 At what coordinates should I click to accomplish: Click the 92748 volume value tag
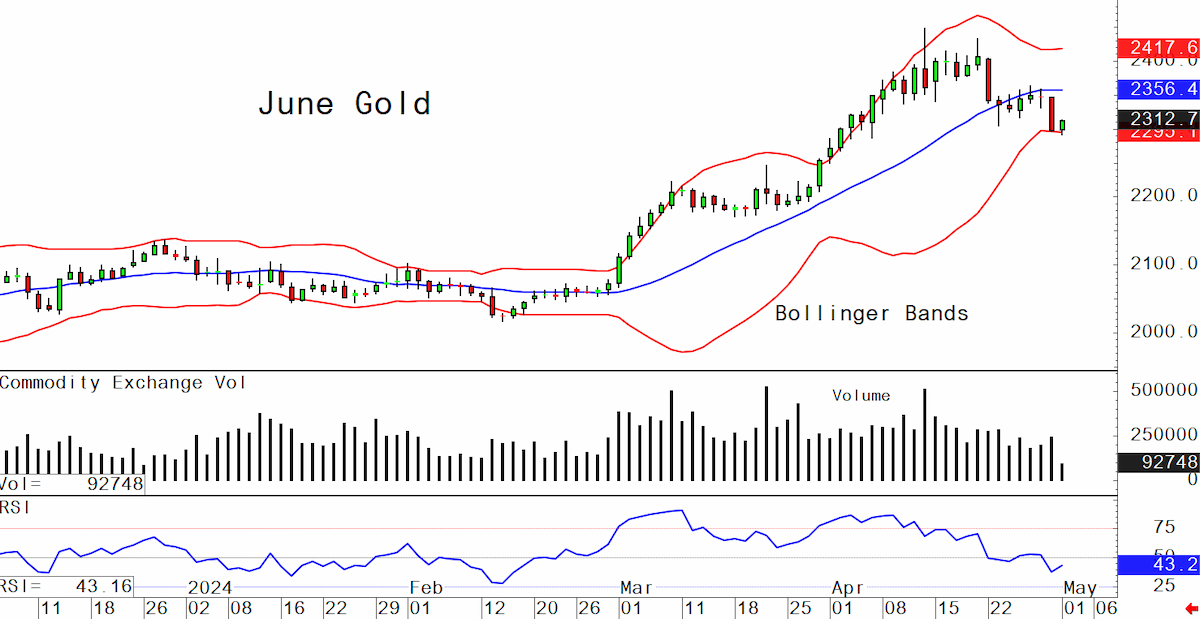[1158, 462]
